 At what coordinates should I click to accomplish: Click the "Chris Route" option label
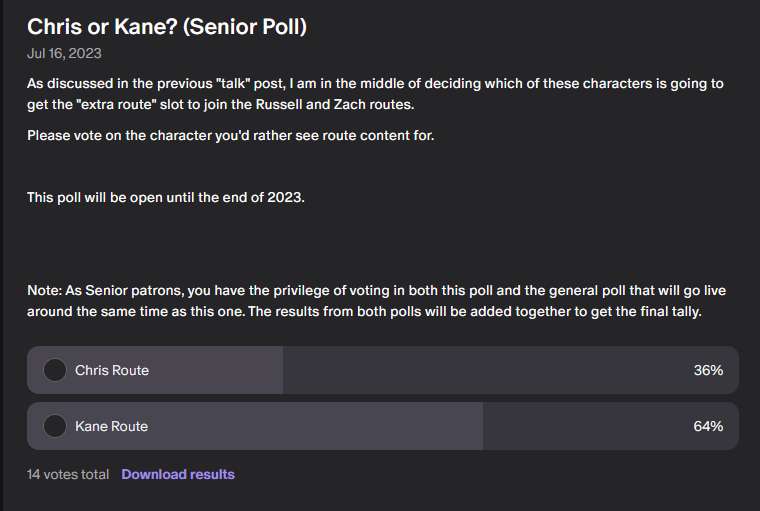click(112, 370)
